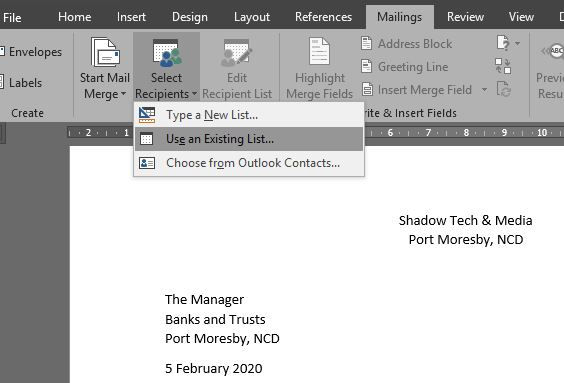564x383 pixels.
Task: Choose Use an Existing List menu item
Action: 249,139
